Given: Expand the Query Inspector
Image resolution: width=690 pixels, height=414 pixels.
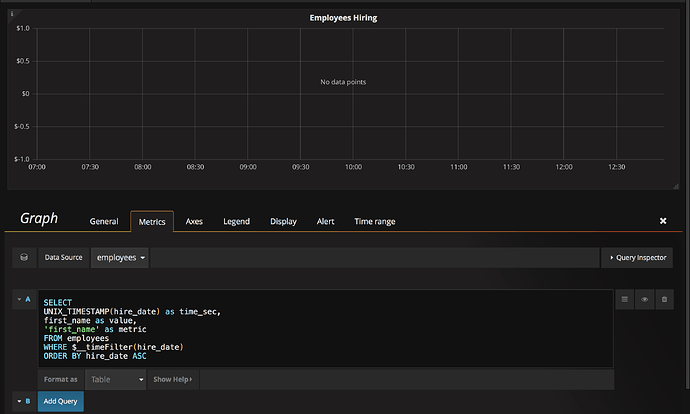Looking at the screenshot, I should click(x=637, y=257).
